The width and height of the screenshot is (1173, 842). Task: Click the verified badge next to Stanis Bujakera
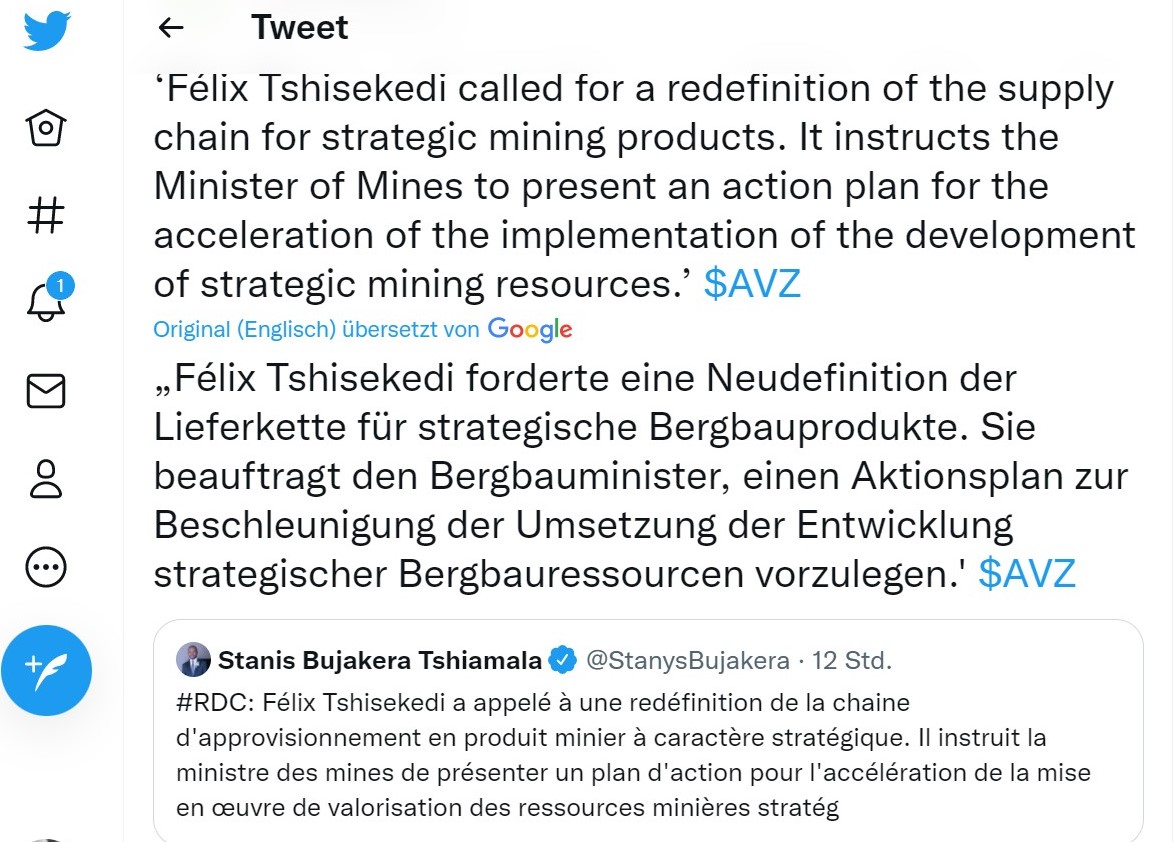561,658
